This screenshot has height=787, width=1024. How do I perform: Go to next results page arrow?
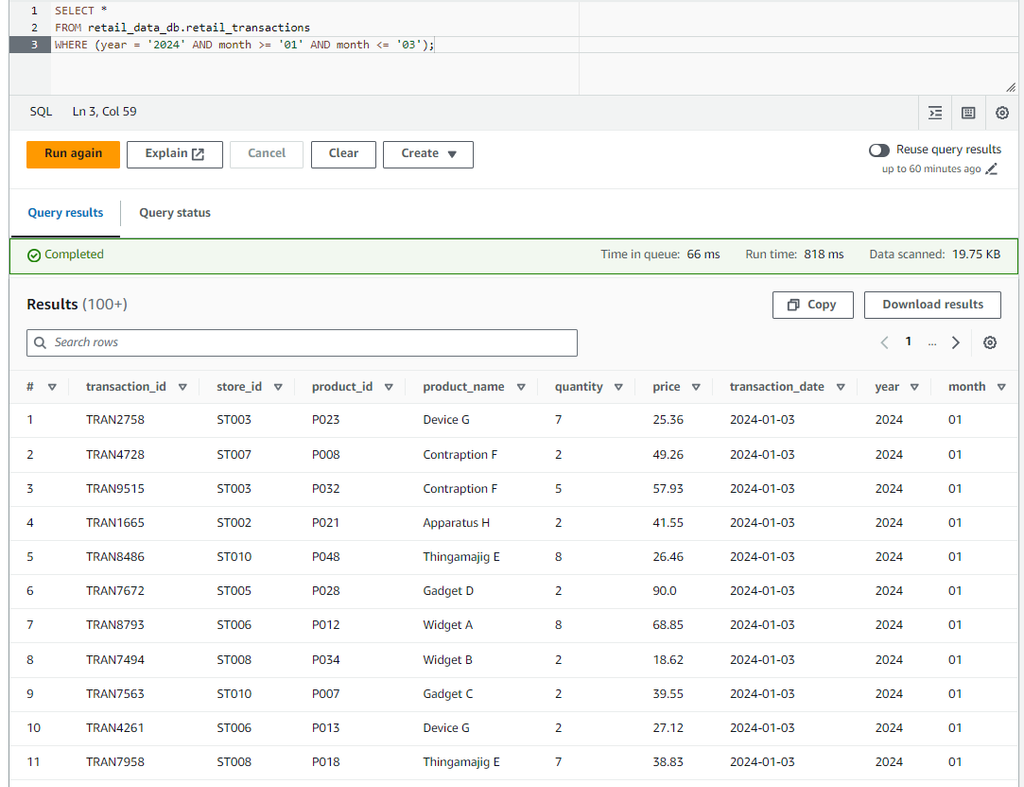click(x=956, y=342)
